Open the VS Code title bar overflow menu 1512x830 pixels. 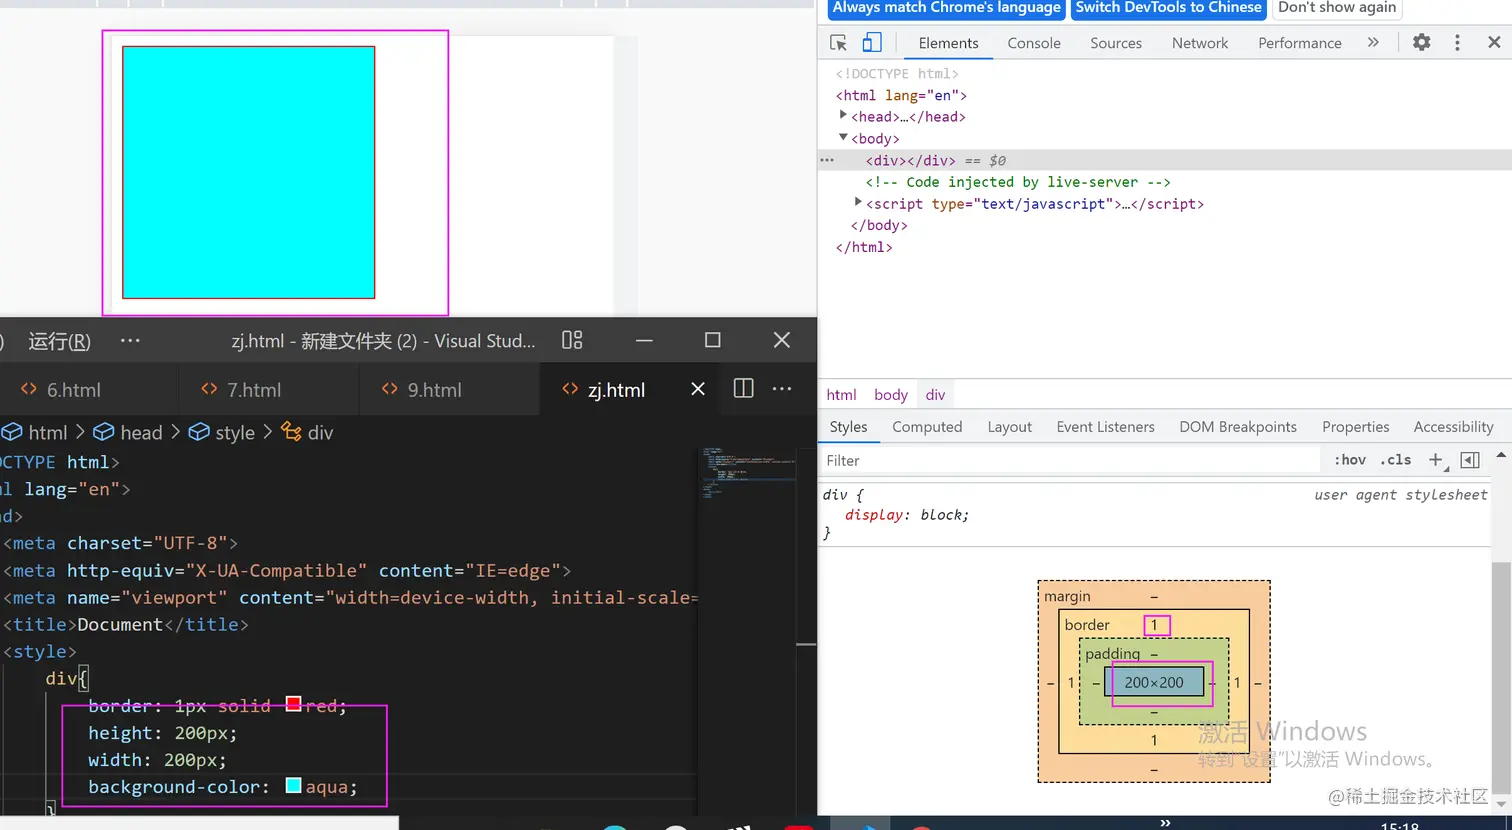(x=130, y=341)
